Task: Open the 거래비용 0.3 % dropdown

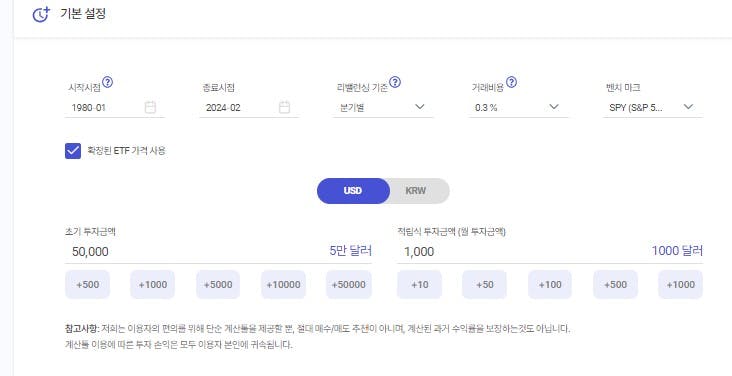Action: pyautogui.click(x=518, y=107)
